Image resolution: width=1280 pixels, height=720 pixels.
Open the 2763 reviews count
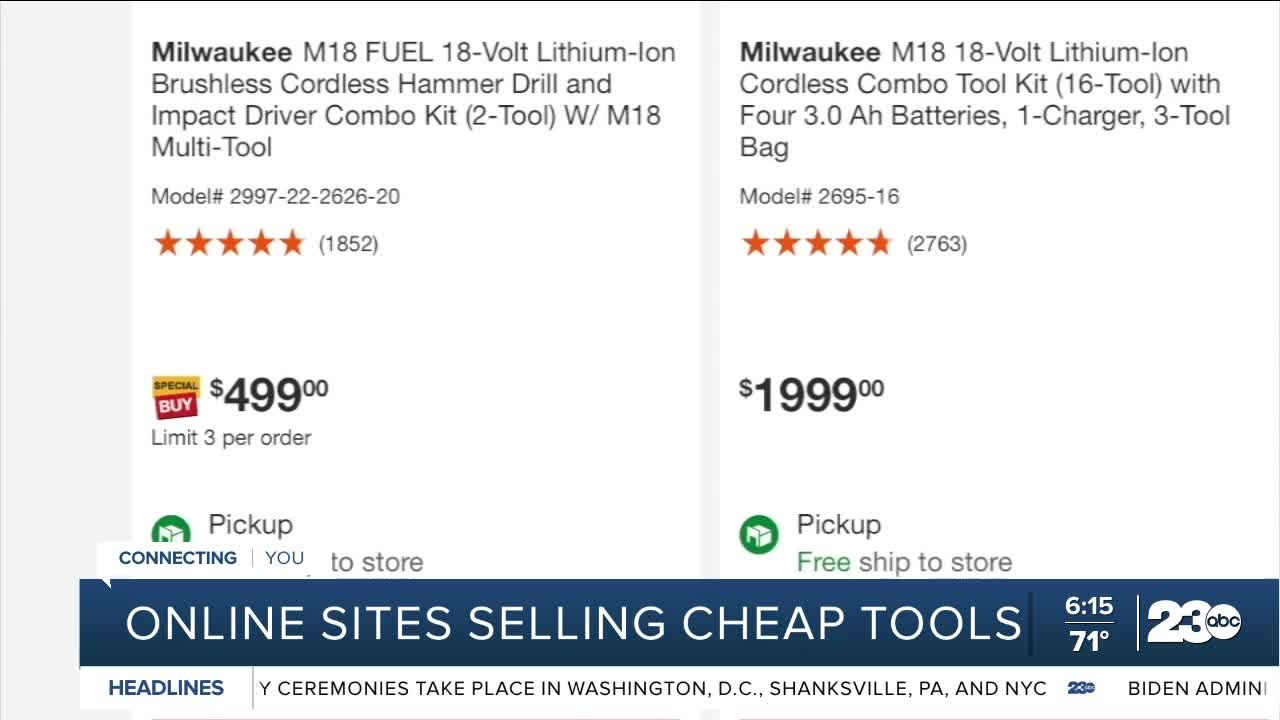point(937,244)
